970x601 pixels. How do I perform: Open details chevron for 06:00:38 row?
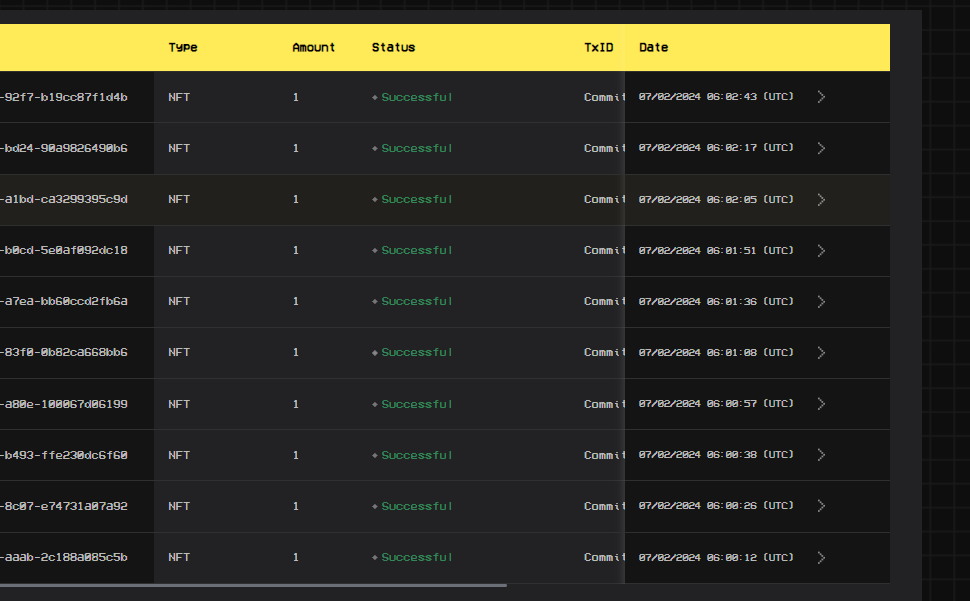821,455
